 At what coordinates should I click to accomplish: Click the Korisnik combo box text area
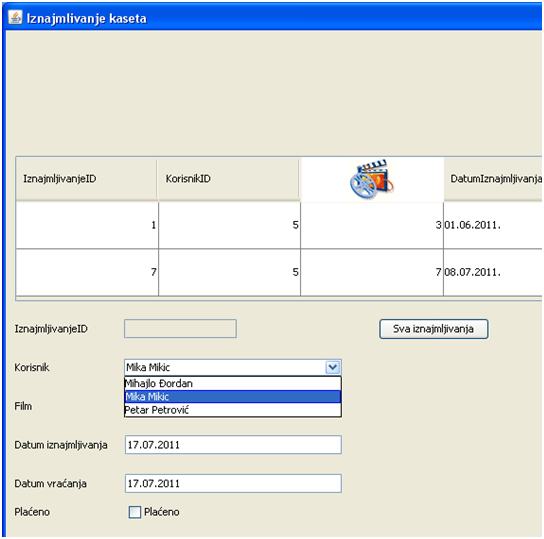click(x=225, y=367)
